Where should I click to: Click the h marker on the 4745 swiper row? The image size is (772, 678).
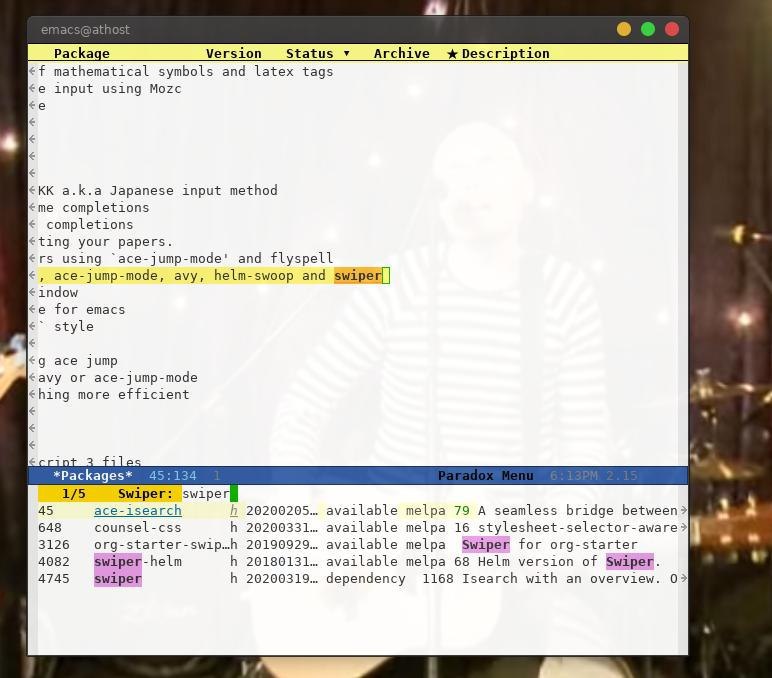point(234,579)
